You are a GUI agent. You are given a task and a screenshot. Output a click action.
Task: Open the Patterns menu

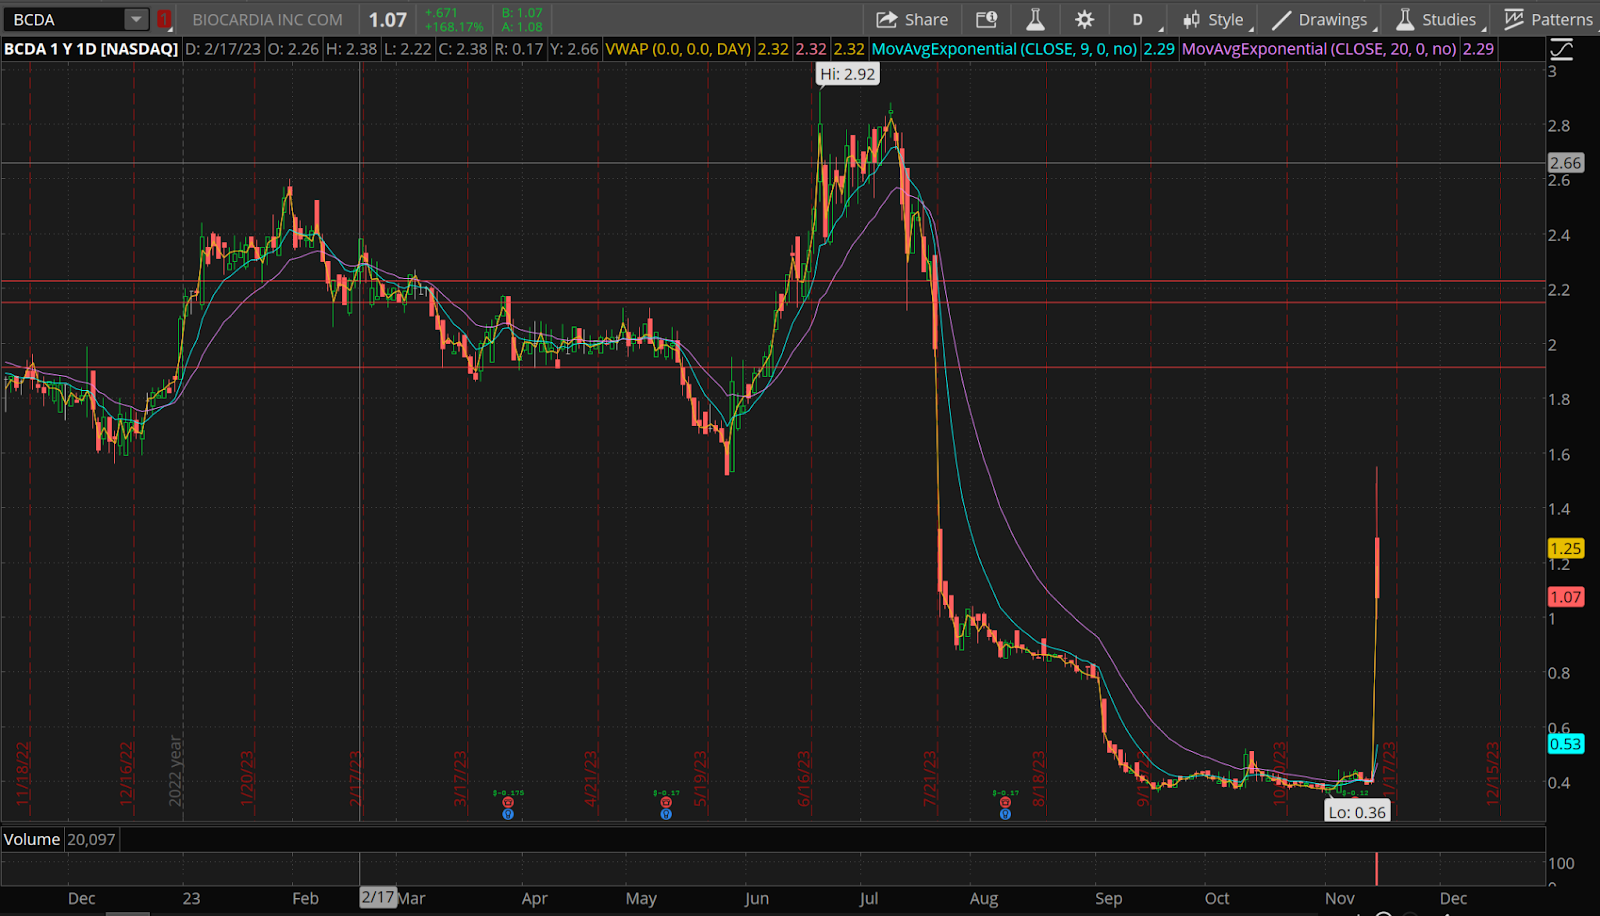pyautogui.click(x=1548, y=19)
